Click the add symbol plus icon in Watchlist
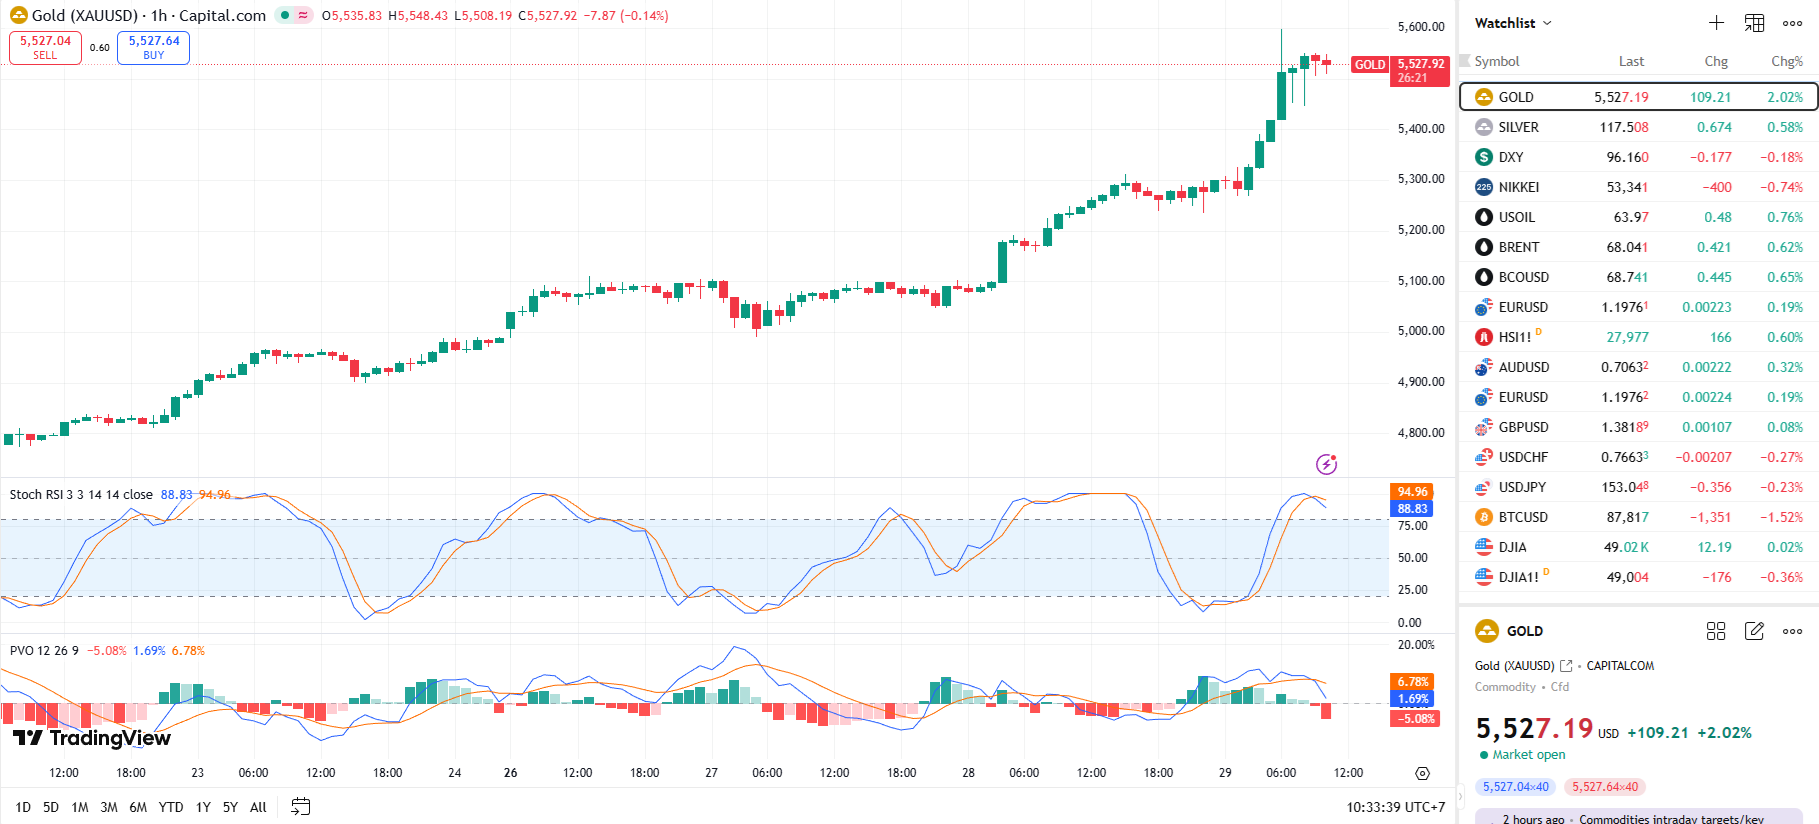This screenshot has height=824, width=1819. [1716, 23]
